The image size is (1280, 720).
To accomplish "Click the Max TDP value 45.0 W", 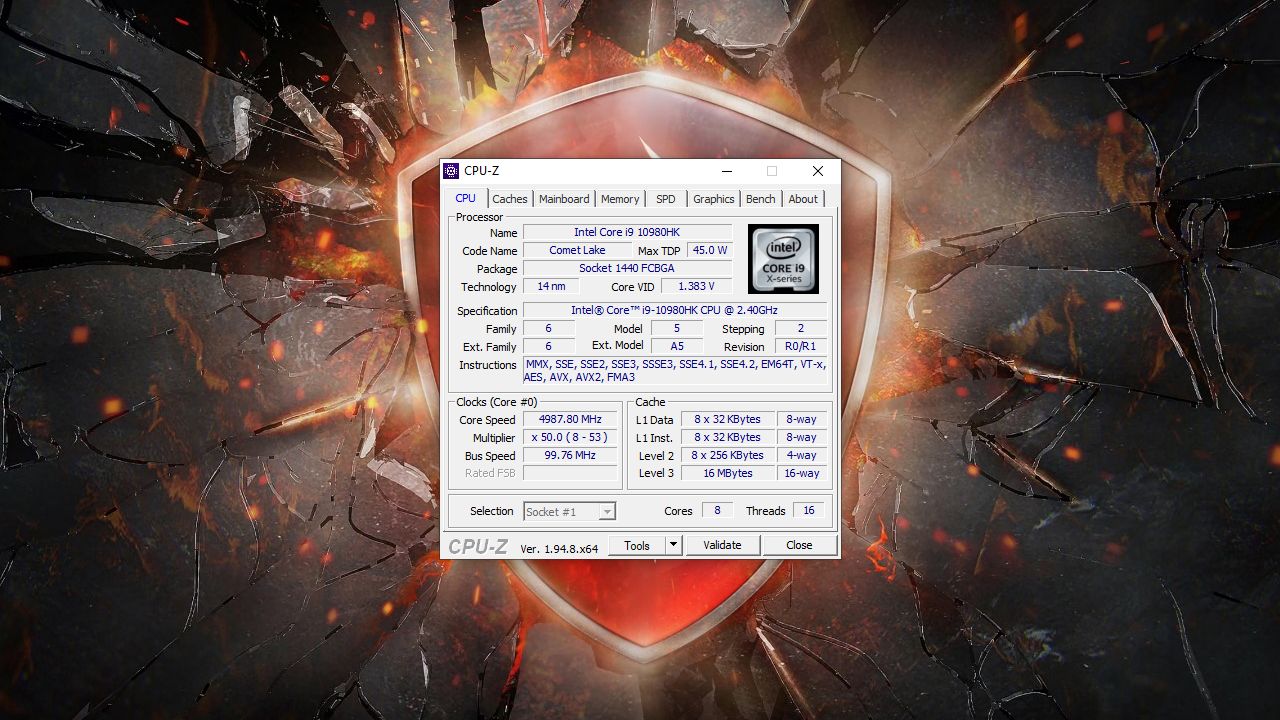I will tap(710, 250).
